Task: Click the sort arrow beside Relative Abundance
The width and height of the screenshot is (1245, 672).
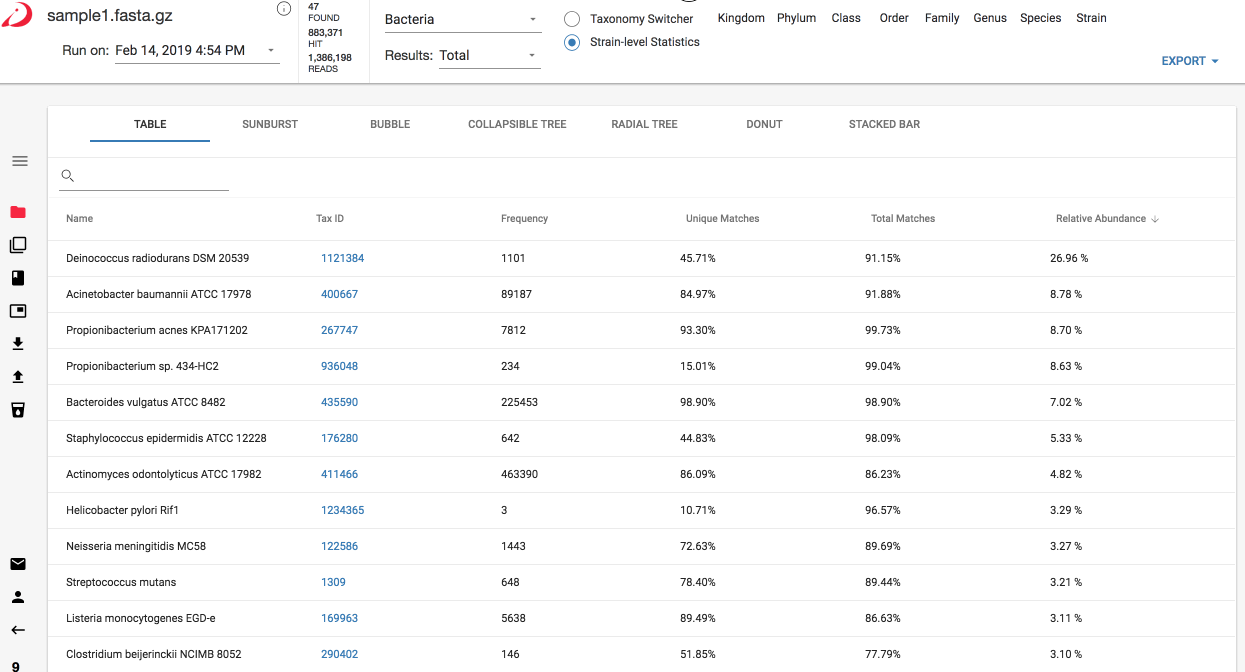Action: pyautogui.click(x=1155, y=219)
